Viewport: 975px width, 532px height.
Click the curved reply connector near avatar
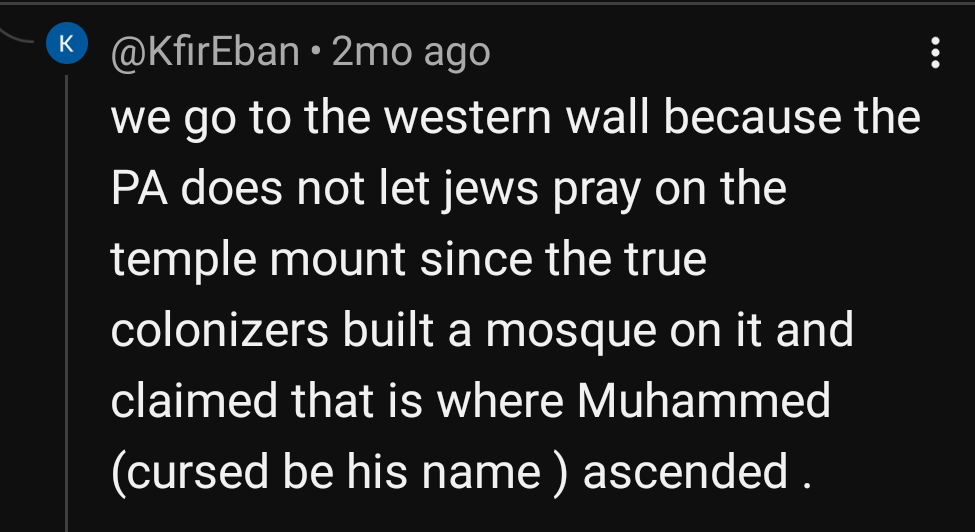[x=22, y=36]
